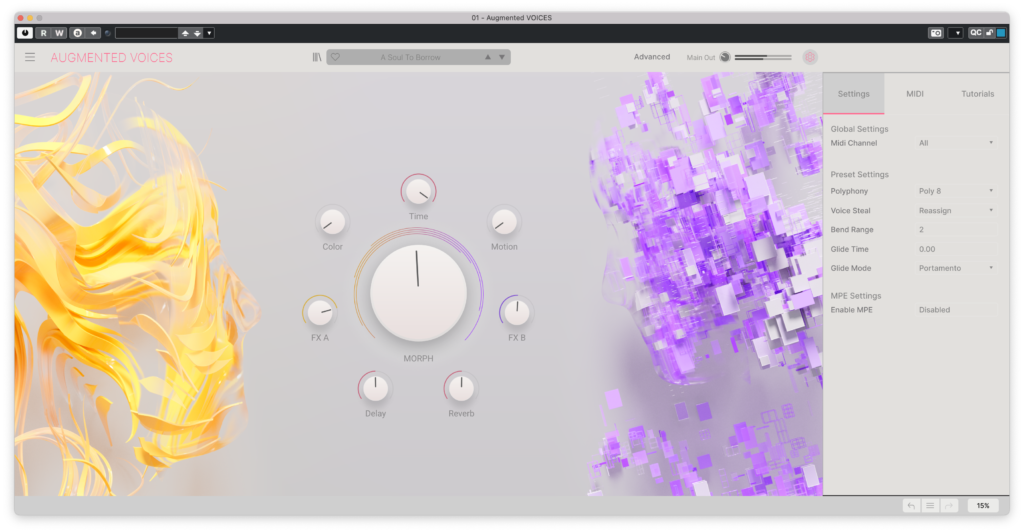
Task: Close the side panel with pink gear icon
Action: [x=810, y=57]
